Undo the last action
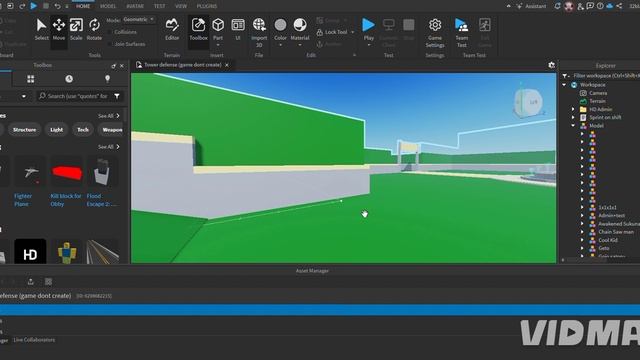This screenshot has height=360, width=640. [58, 6]
